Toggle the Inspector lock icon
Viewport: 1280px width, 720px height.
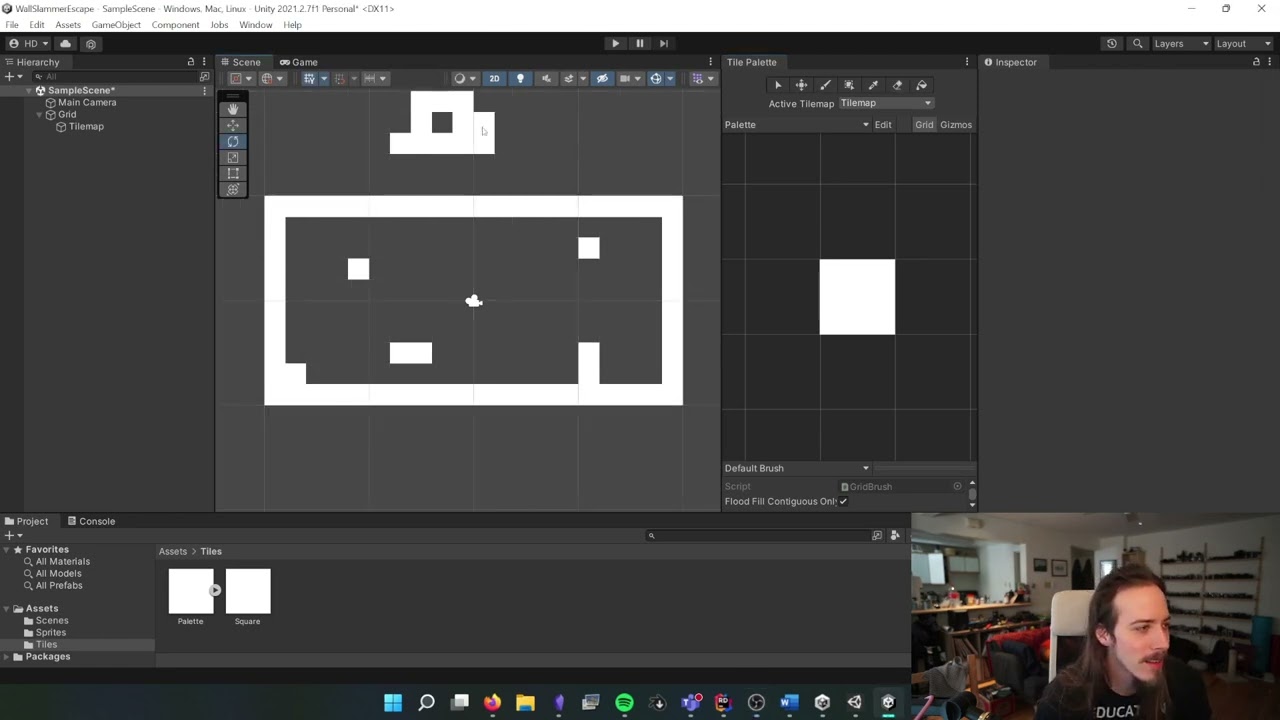click(x=1256, y=62)
